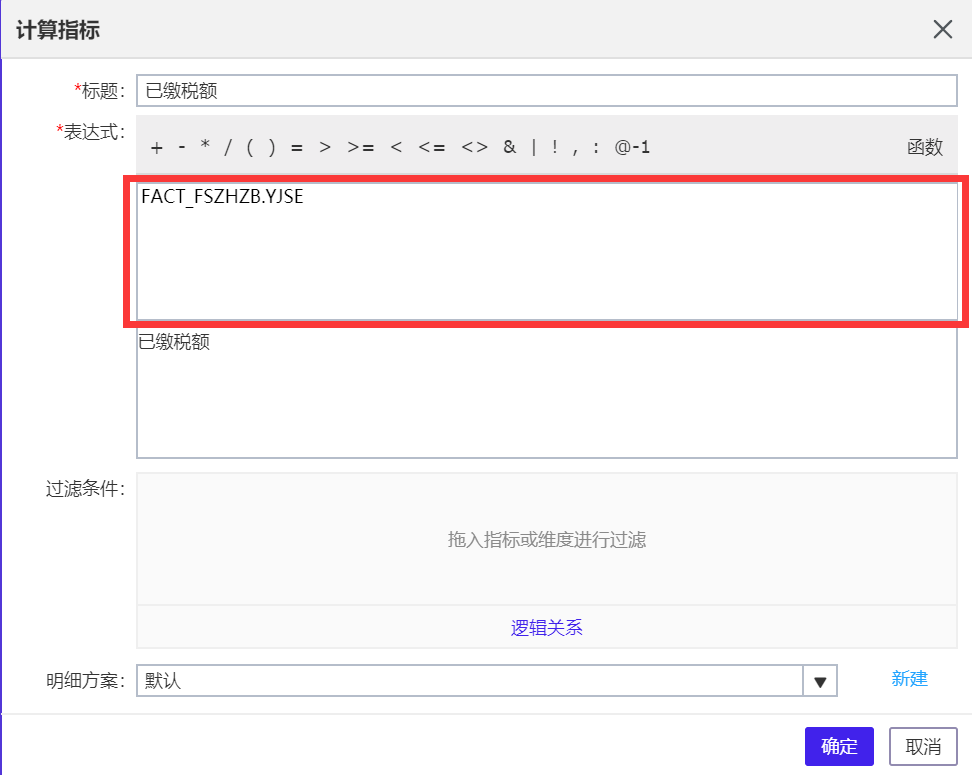Insert the greater-than-or-equal operator
The width and height of the screenshot is (972, 775).
coord(361,148)
